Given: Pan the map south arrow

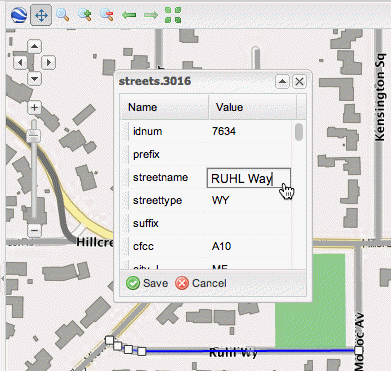Looking at the screenshot, I should tap(34, 79).
